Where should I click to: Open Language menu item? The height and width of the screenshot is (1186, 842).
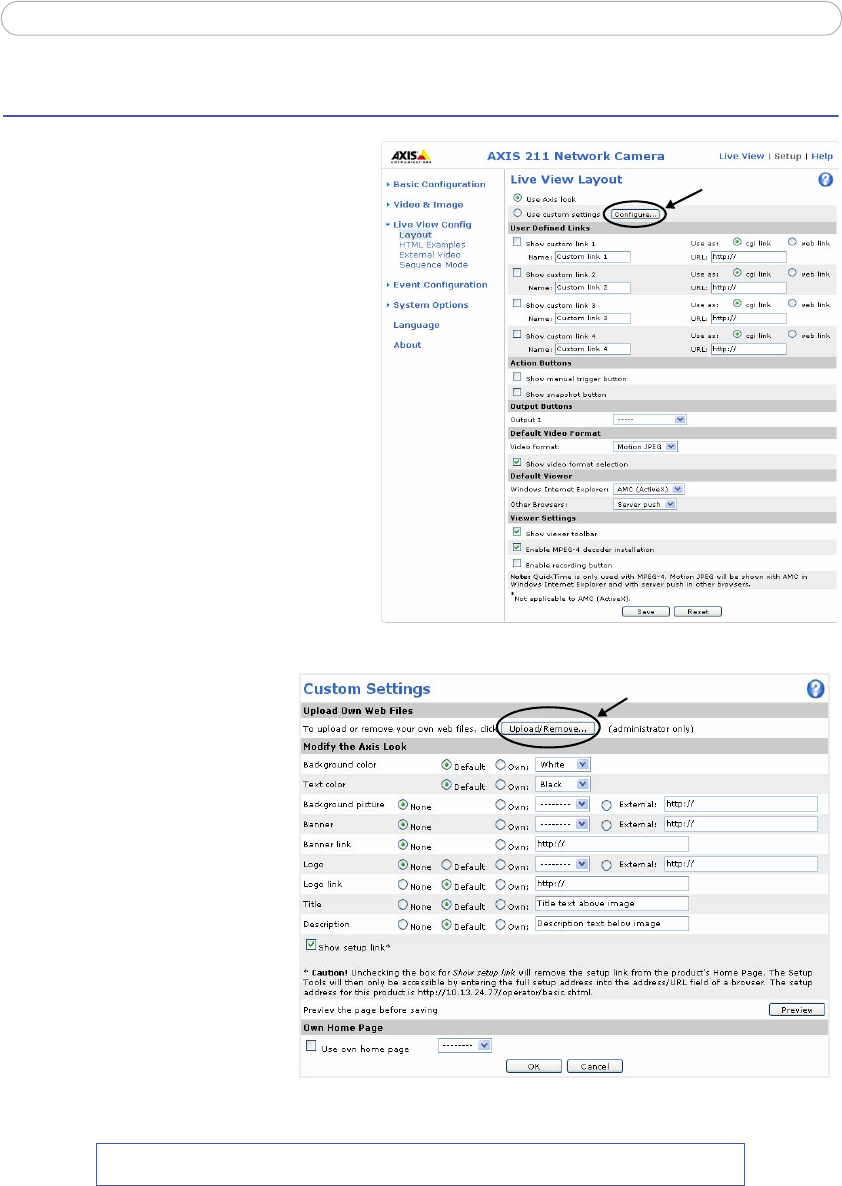[x=416, y=324]
